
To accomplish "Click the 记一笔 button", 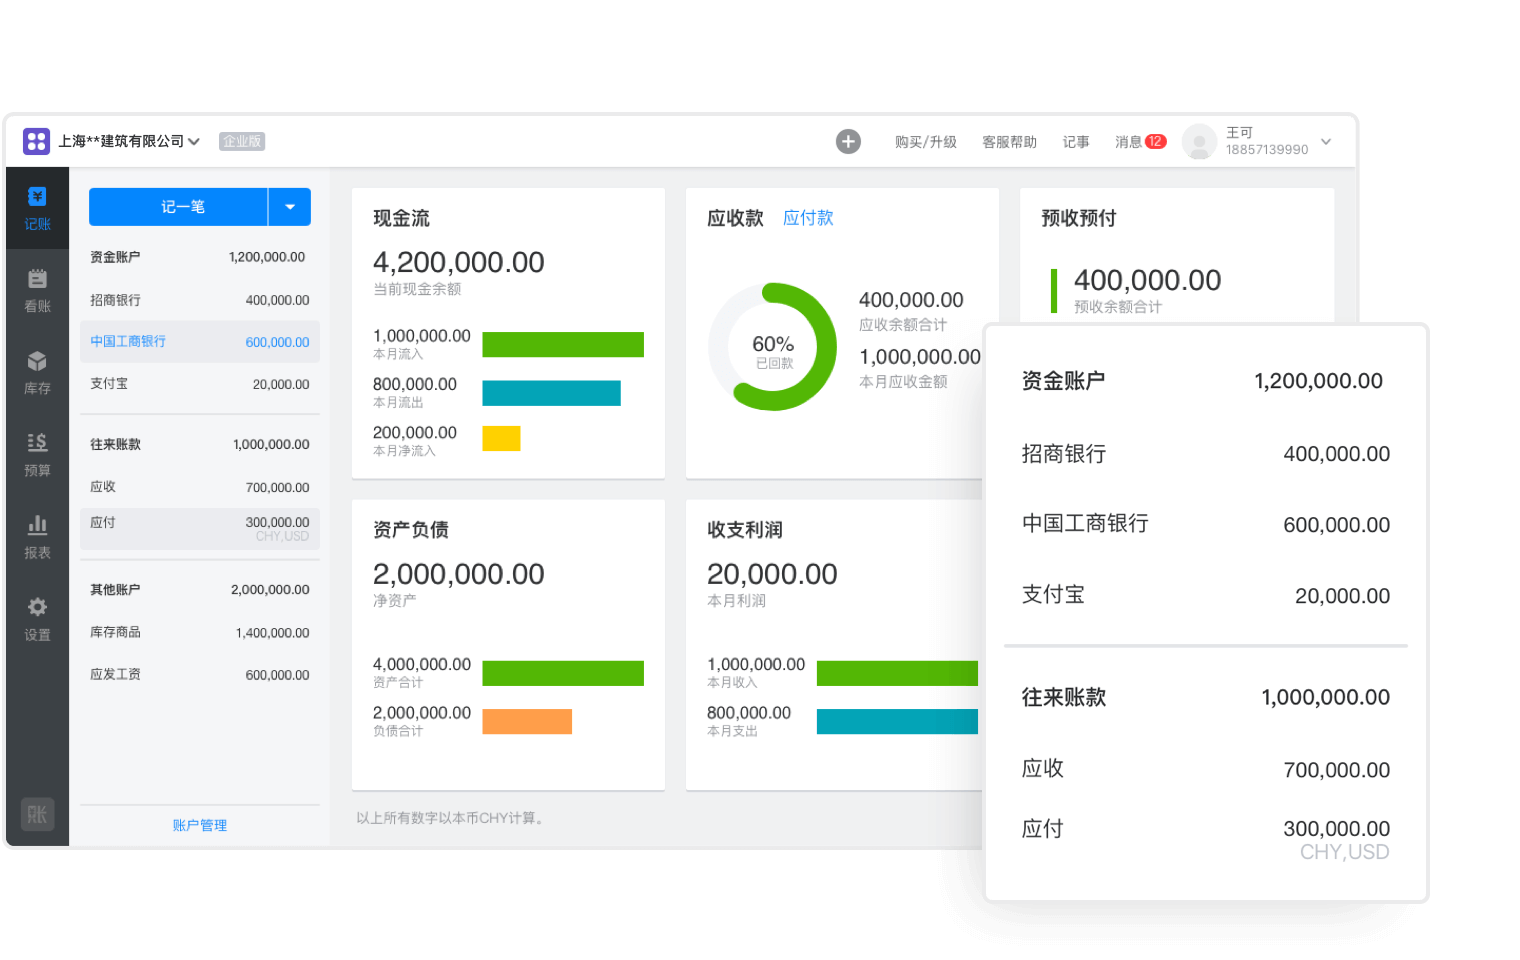I will [179, 207].
